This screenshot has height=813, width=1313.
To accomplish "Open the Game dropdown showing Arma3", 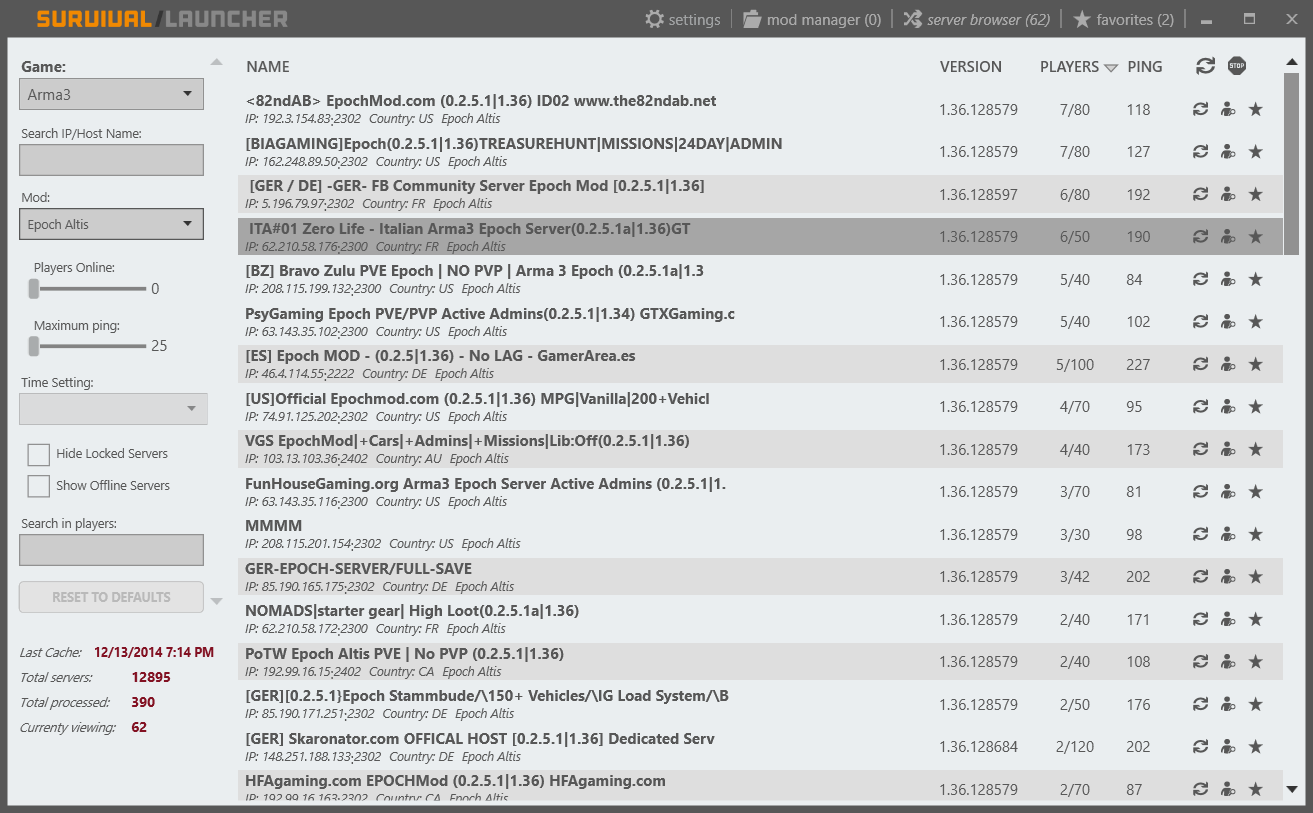I will [111, 94].
